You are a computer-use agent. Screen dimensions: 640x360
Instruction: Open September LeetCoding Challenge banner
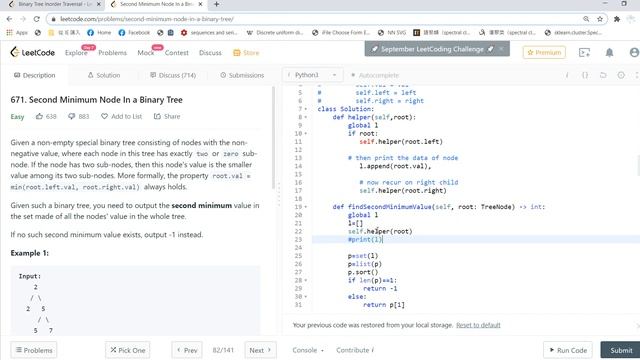(x=432, y=49)
